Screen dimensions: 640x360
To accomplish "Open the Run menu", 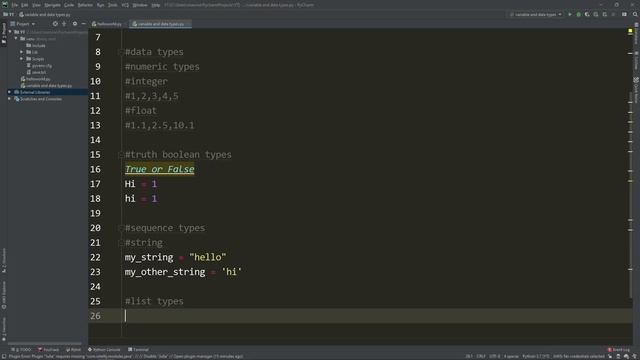I will click(x=100, y=5).
